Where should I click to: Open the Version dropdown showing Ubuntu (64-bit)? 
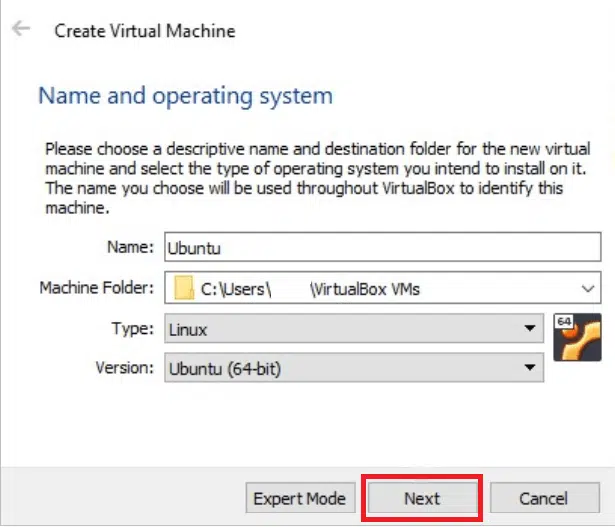click(354, 368)
